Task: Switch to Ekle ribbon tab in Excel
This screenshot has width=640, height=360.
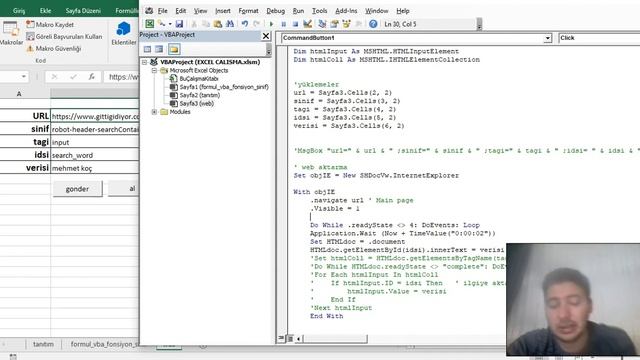Action: click(x=45, y=11)
